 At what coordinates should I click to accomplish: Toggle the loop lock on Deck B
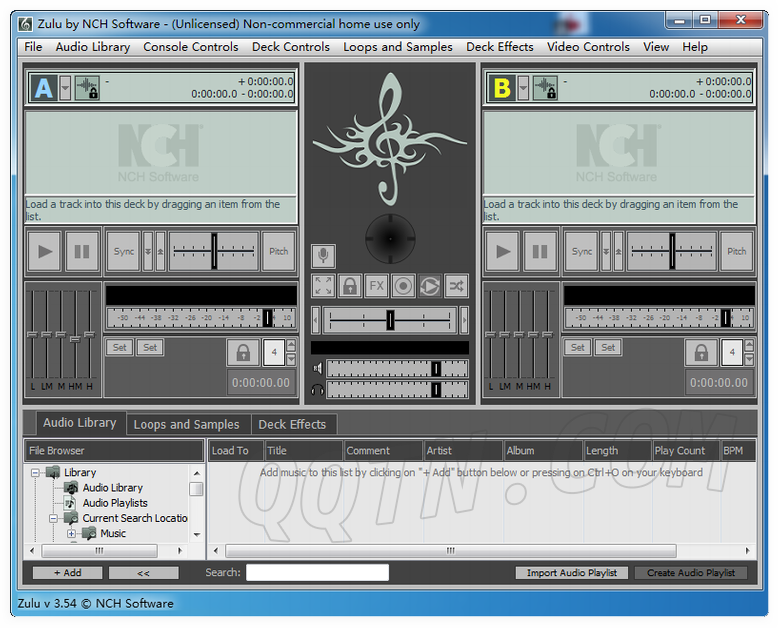[700, 353]
